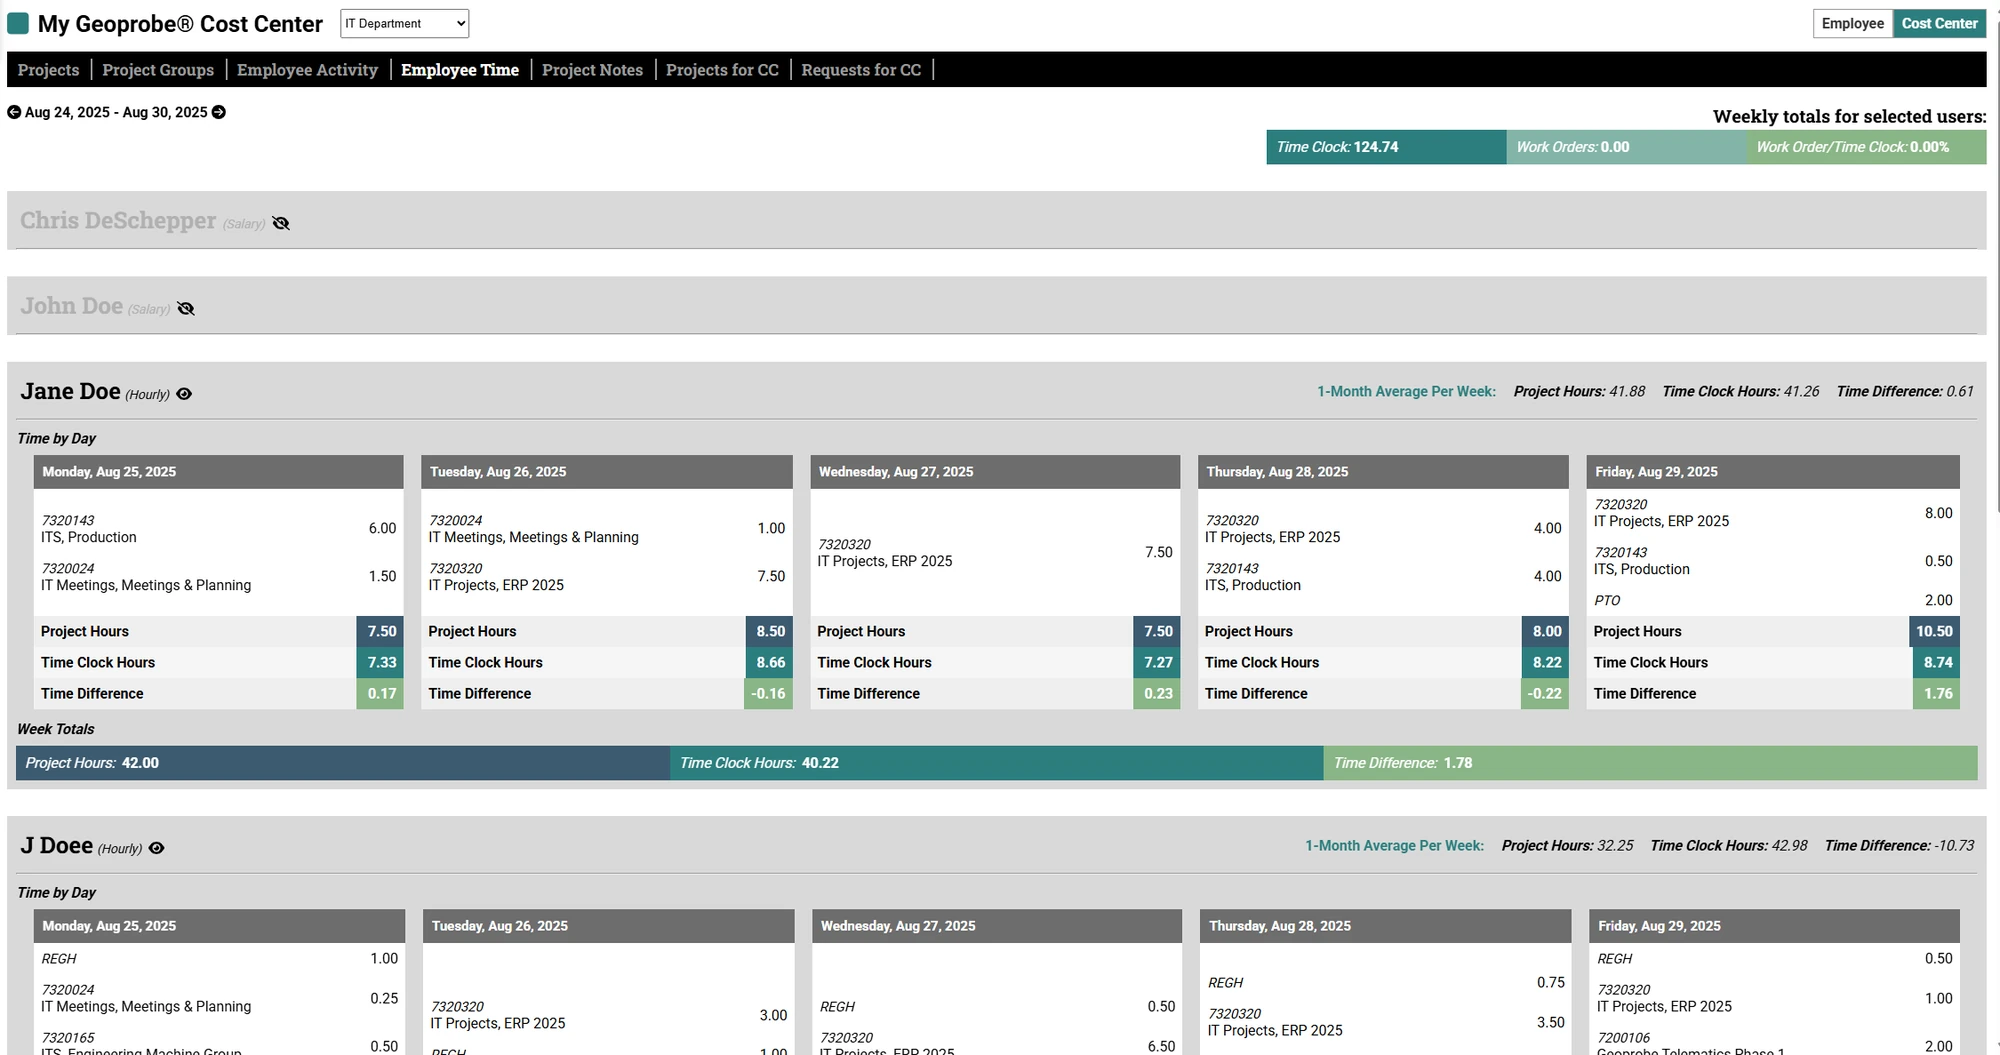Click J Doee's Monday, Aug 25 day header

click(220, 926)
